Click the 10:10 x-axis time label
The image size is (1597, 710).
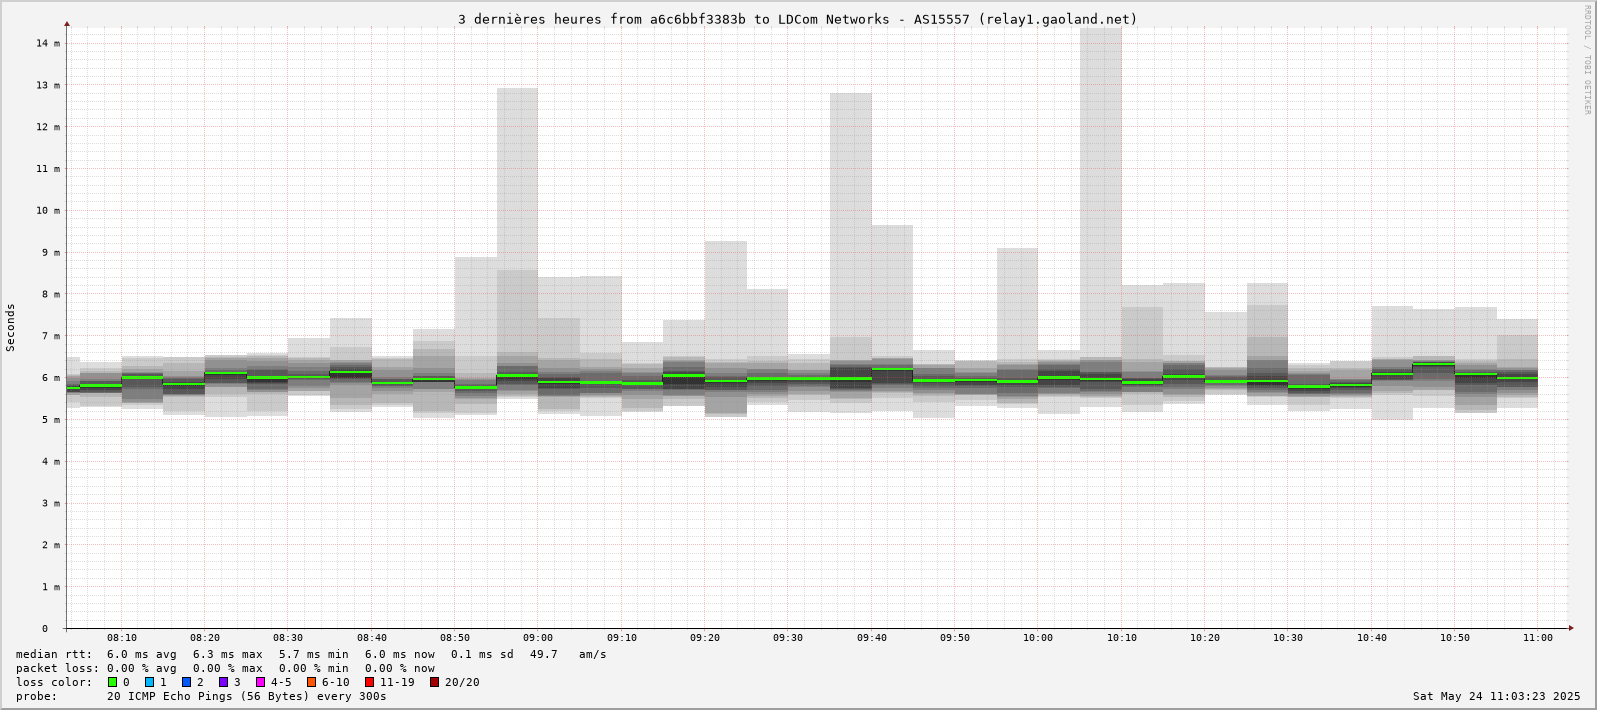click(1122, 638)
